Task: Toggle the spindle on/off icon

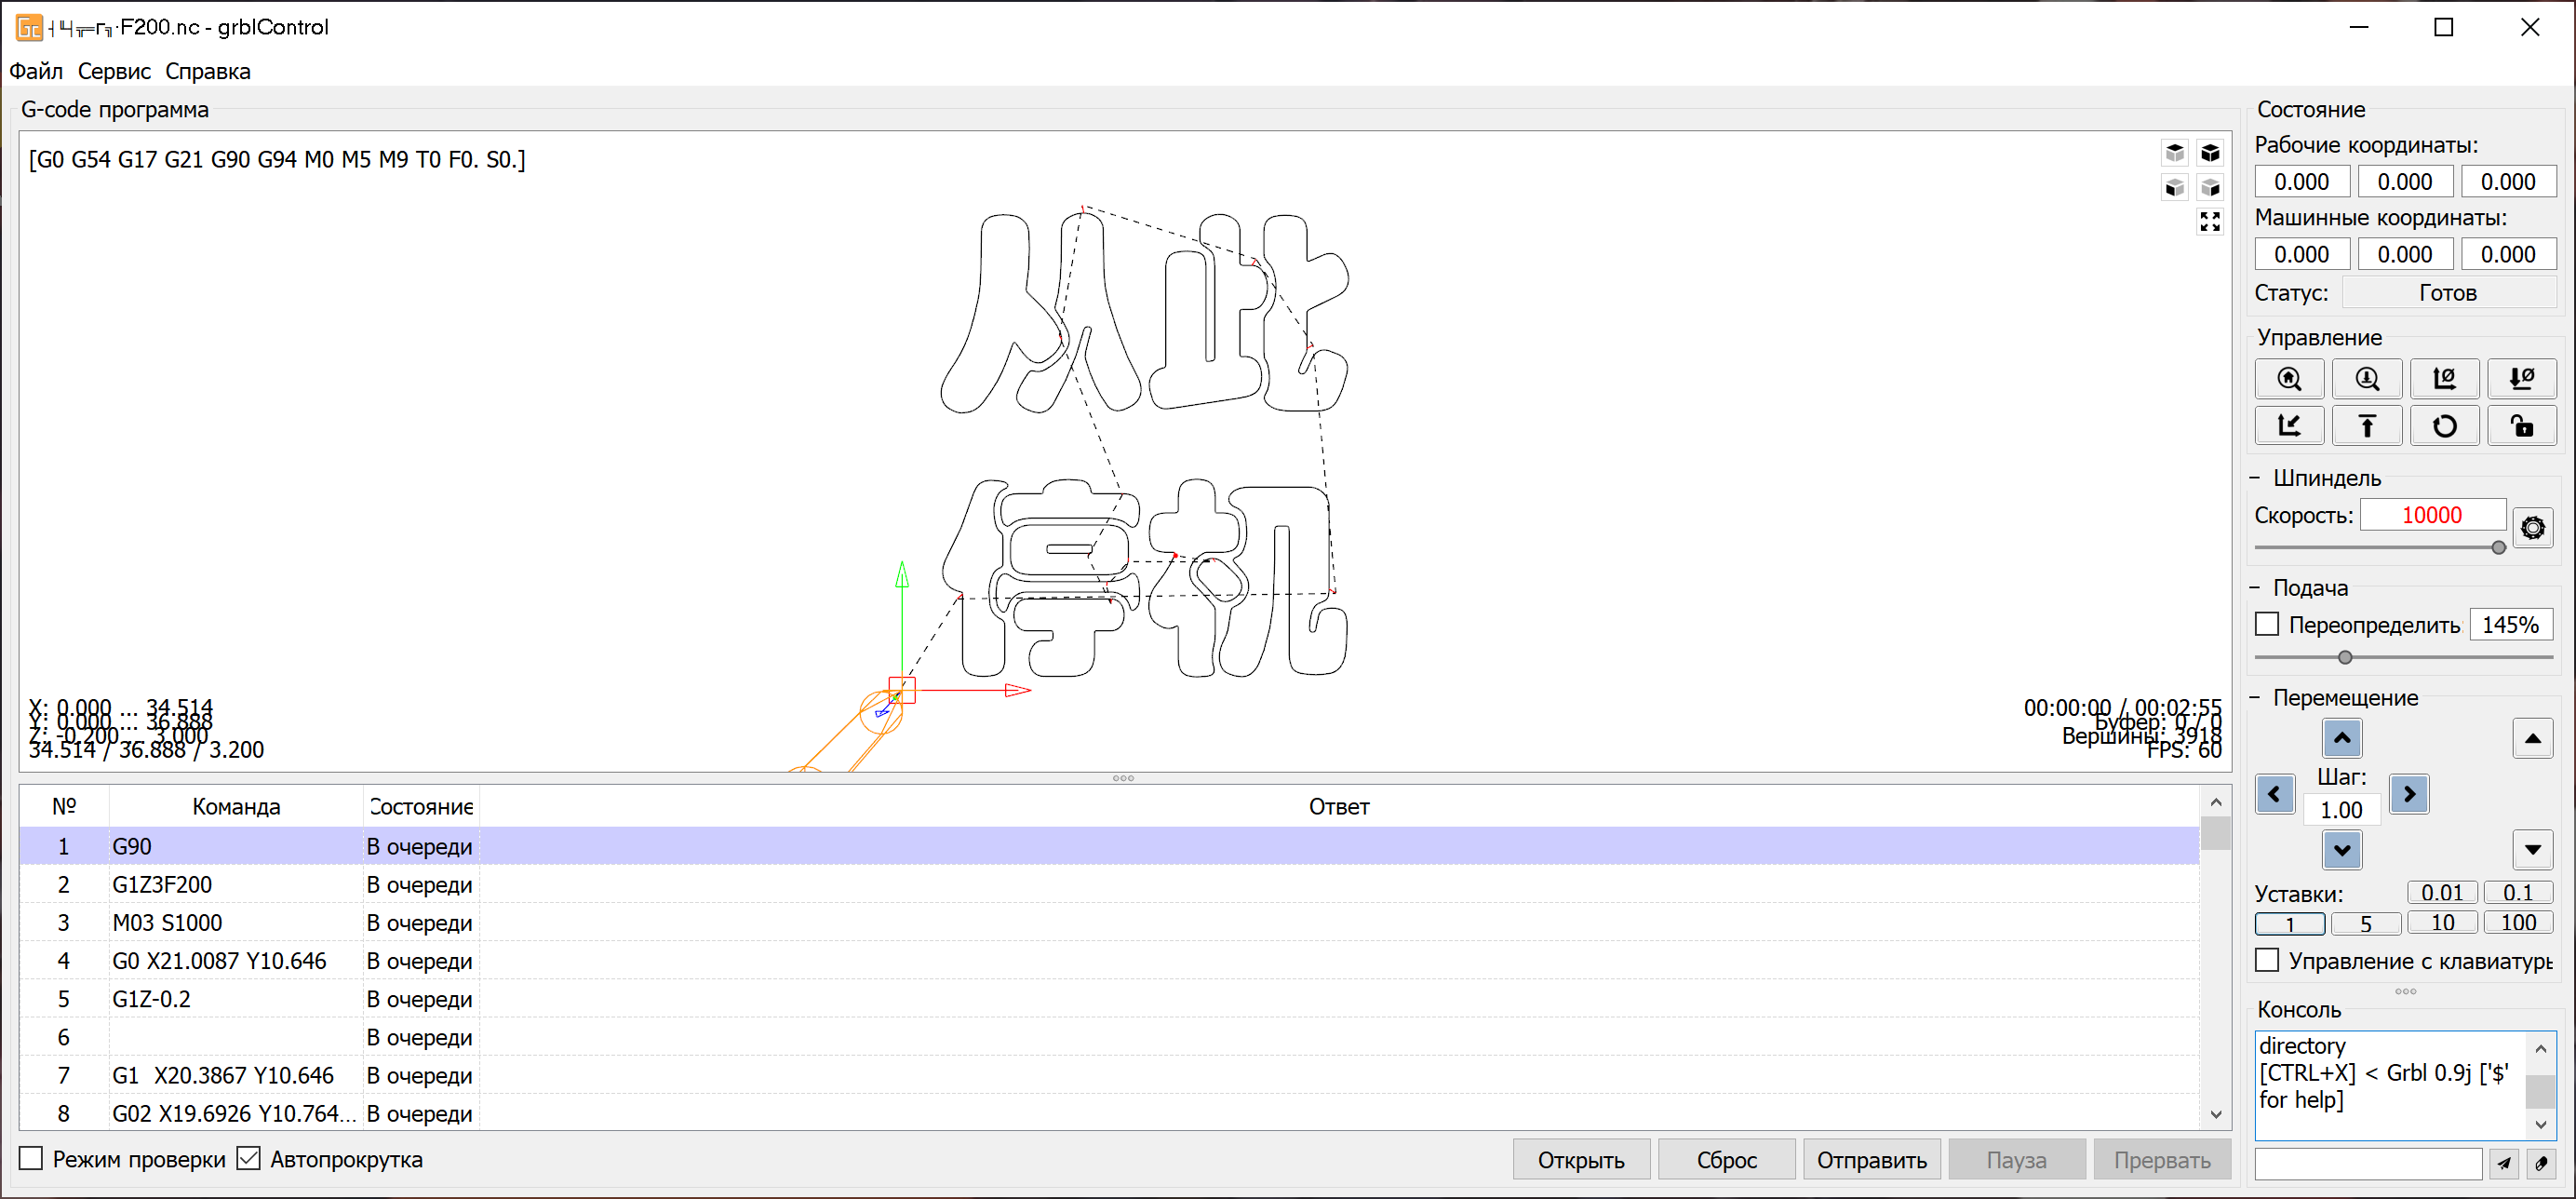Action: (x=2532, y=527)
